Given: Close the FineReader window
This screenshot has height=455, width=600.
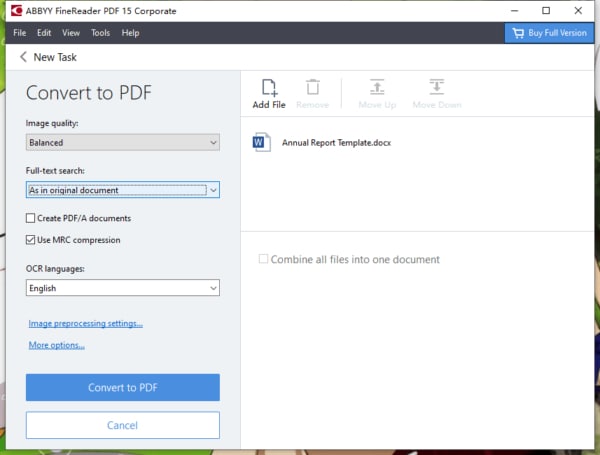Looking at the screenshot, I should [x=578, y=11].
